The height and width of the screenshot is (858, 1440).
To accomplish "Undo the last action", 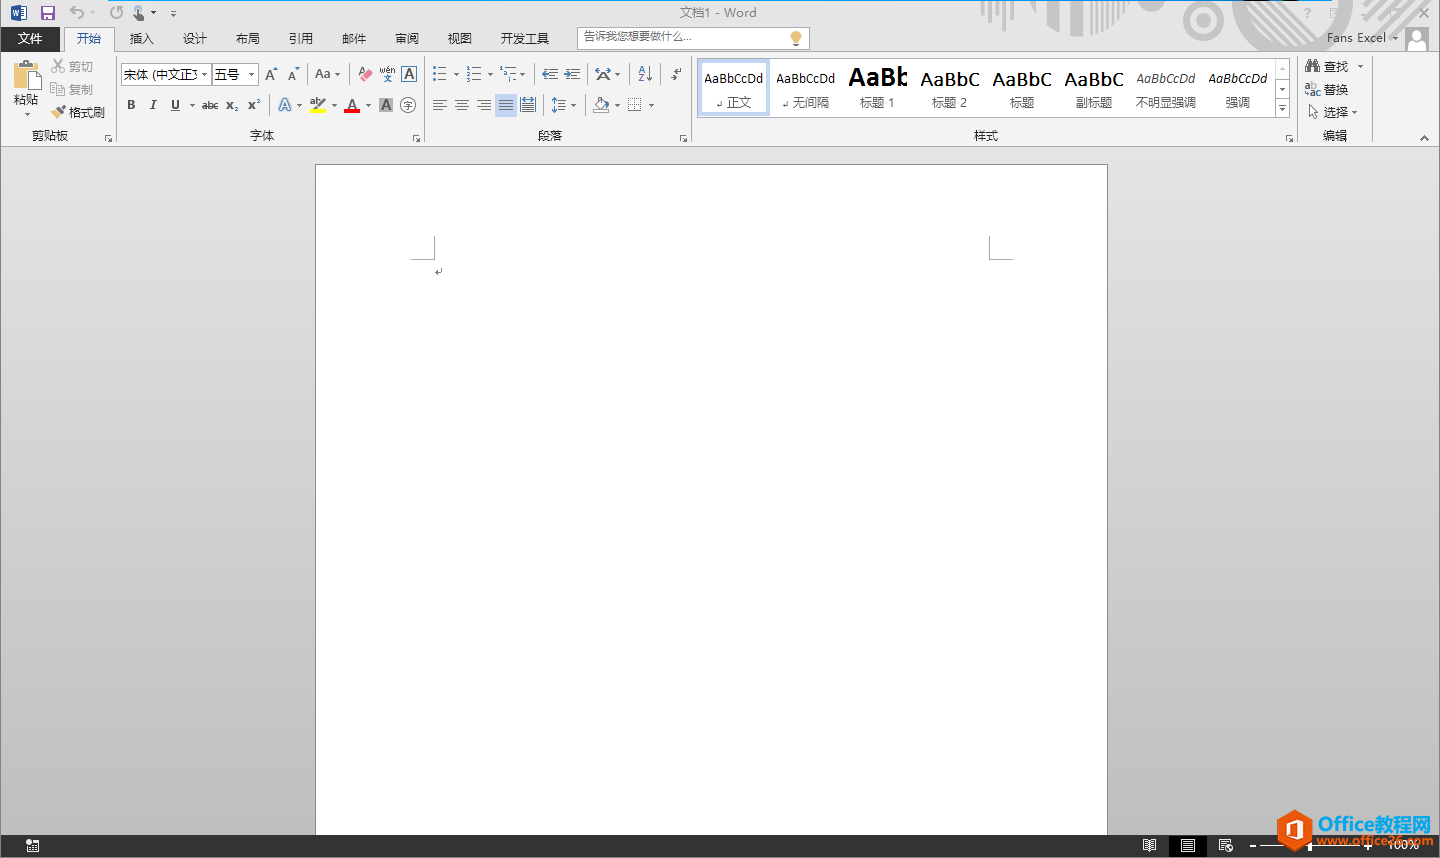I will [x=77, y=13].
